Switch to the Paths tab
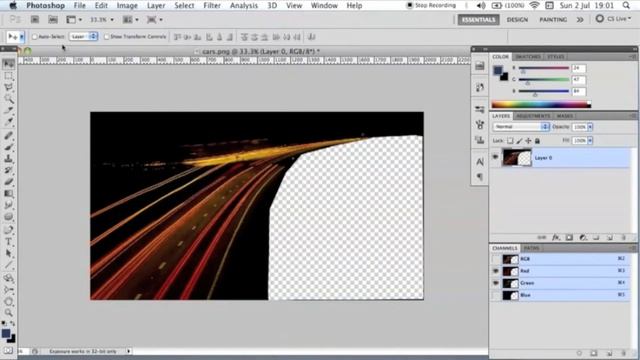Image resolution: width=640 pixels, height=360 pixels. (531, 248)
